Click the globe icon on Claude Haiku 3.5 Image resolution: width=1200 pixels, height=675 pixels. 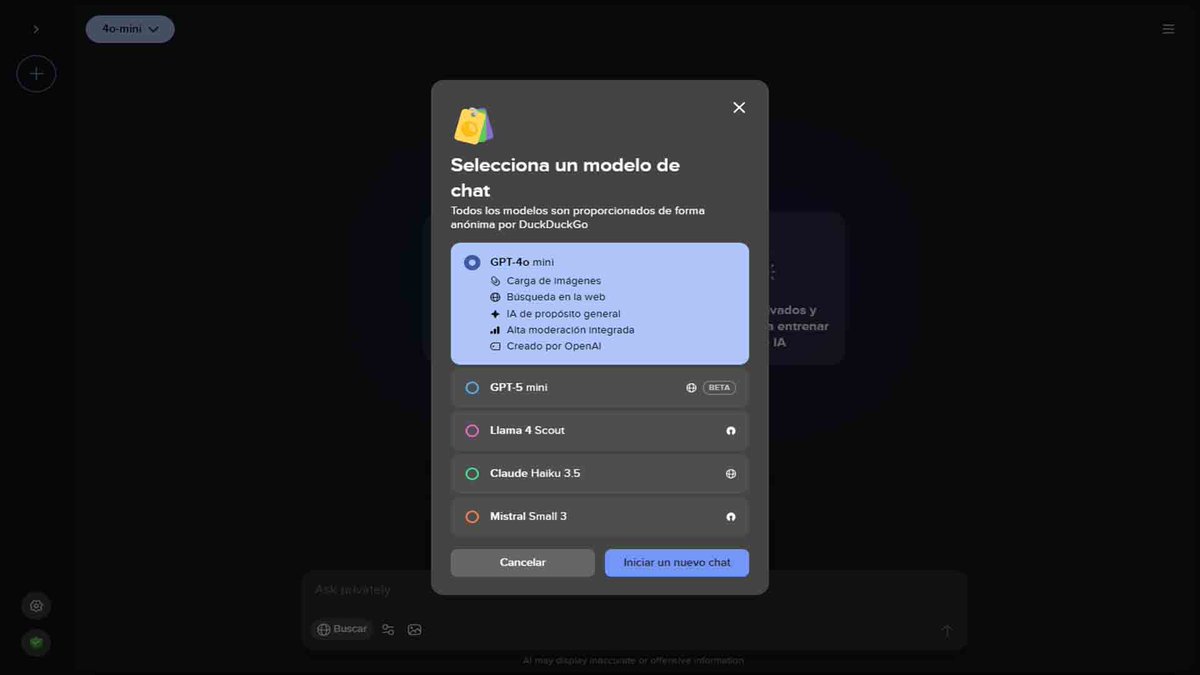731,474
